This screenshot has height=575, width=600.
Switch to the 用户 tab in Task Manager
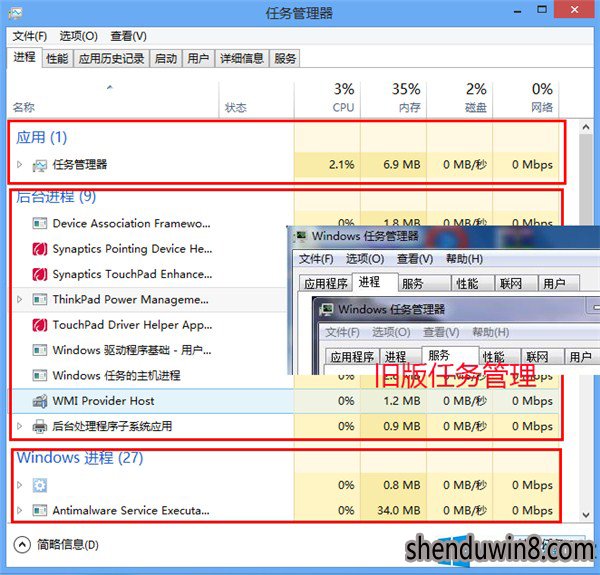(x=198, y=59)
